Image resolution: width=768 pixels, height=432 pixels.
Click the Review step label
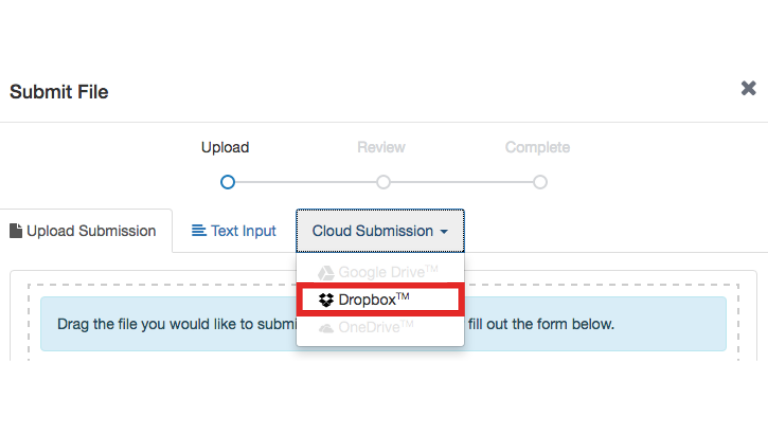click(x=381, y=147)
